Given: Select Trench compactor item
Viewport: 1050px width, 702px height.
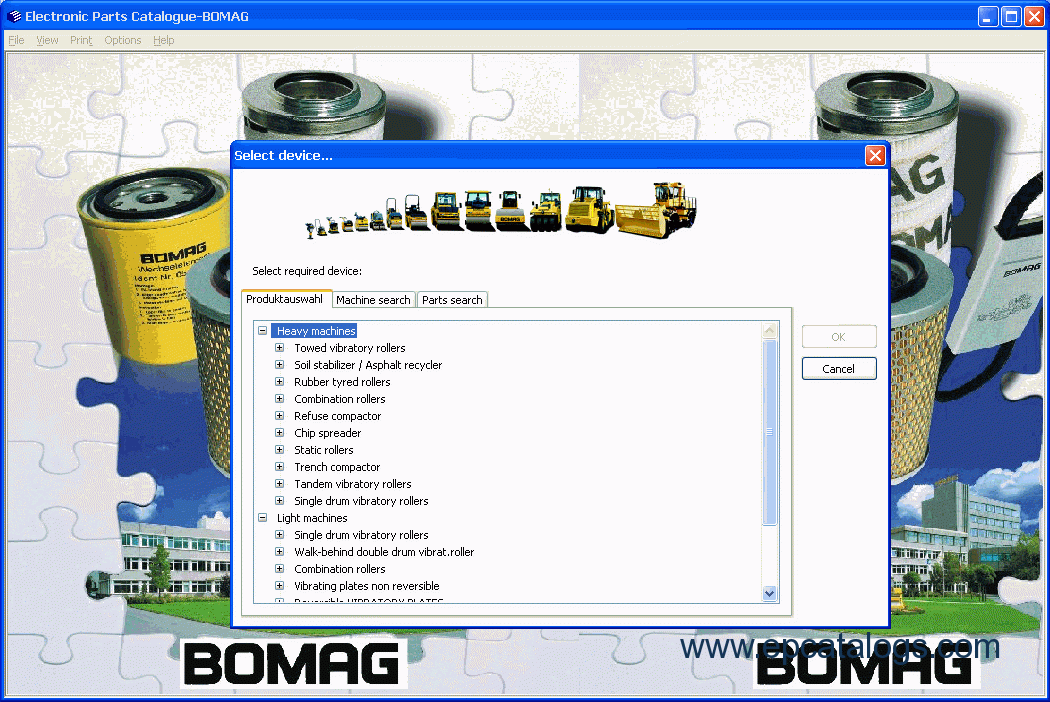Looking at the screenshot, I should [x=337, y=467].
